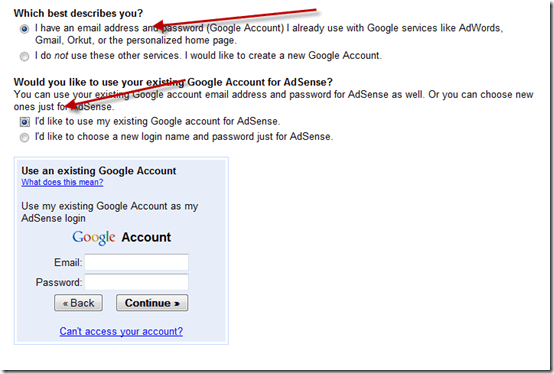Click label text 'I do not use these other services'
The height and width of the screenshot is (374, 554).
208,56
